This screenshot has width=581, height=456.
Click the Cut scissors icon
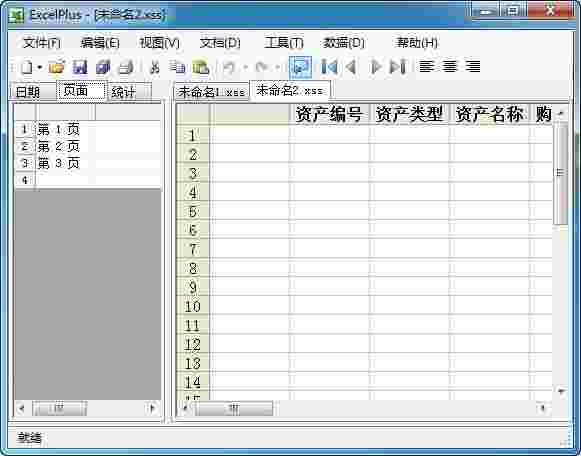155,67
